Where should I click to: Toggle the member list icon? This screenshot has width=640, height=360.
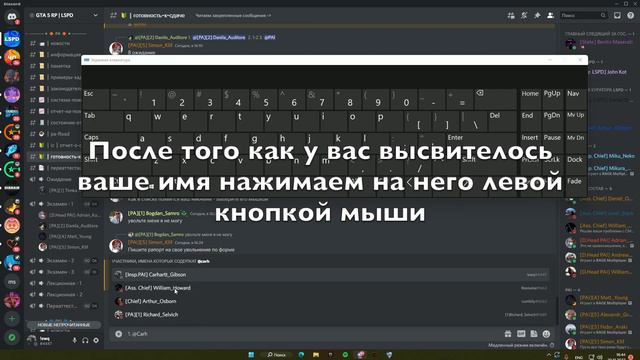point(550,16)
